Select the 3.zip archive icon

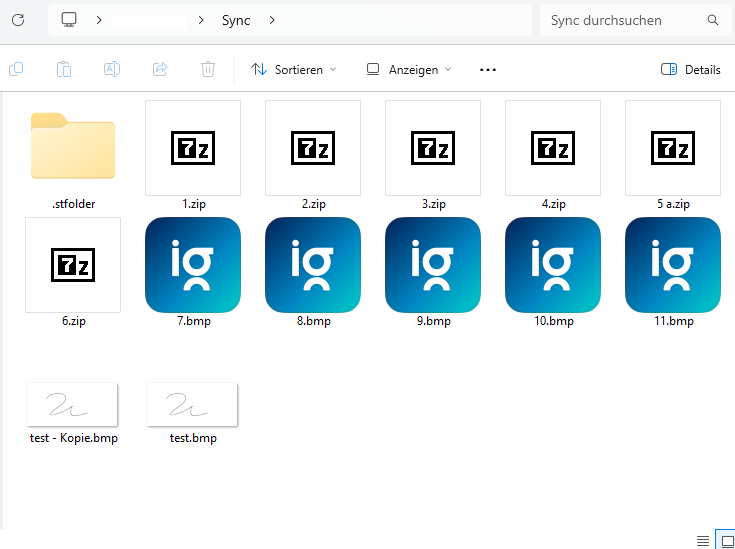coord(433,148)
